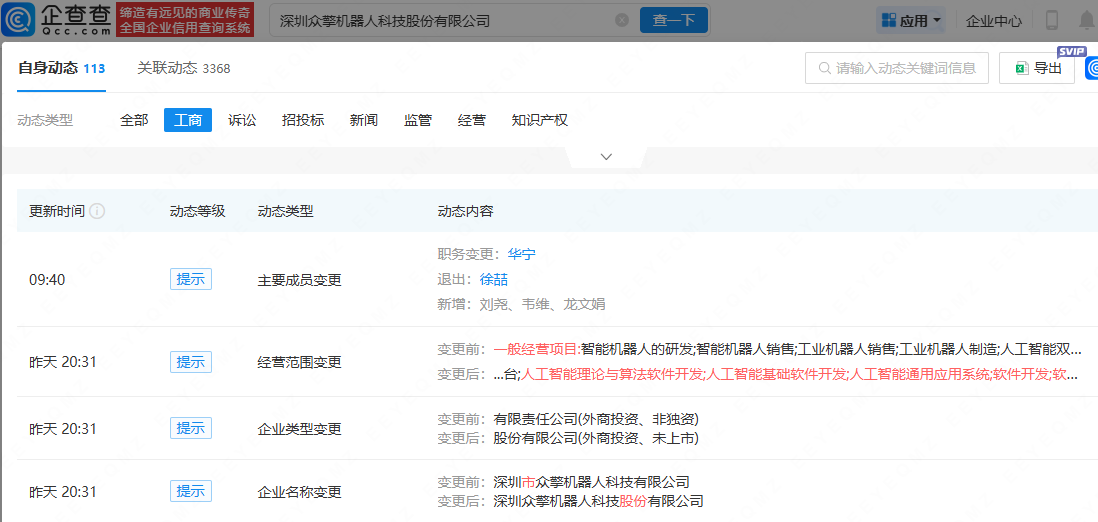Click the 企查查 logo
Screen dimensions: 1098x522
click(58, 19)
